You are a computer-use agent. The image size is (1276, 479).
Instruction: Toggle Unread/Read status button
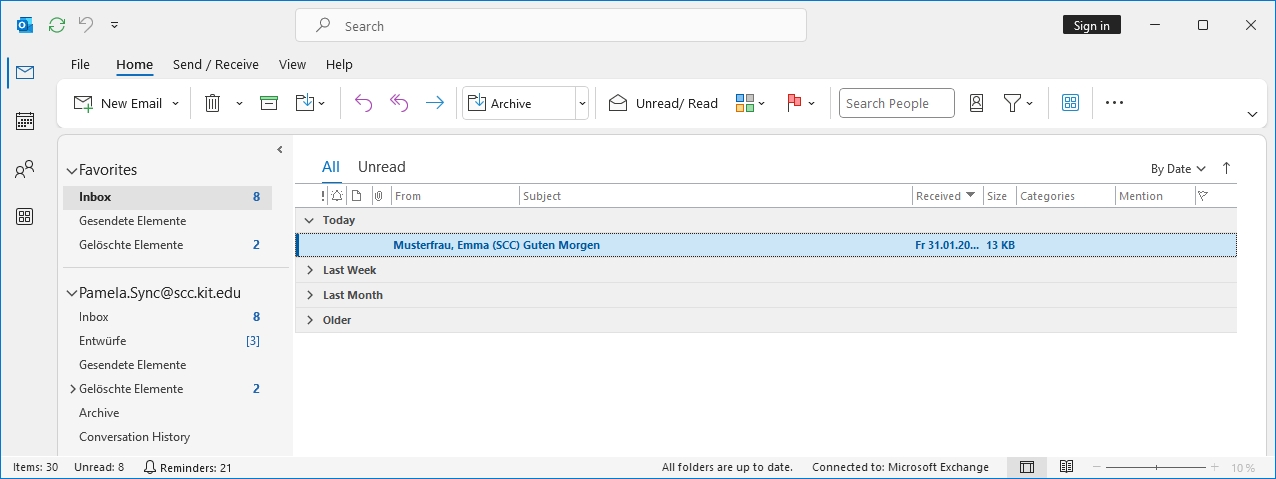point(663,103)
